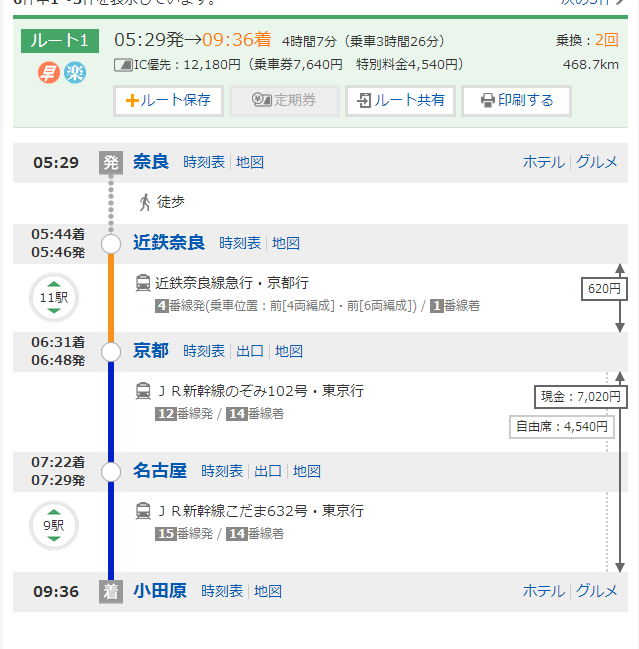
Task: Click the 着 arrival marker icon
Action: coord(111,592)
